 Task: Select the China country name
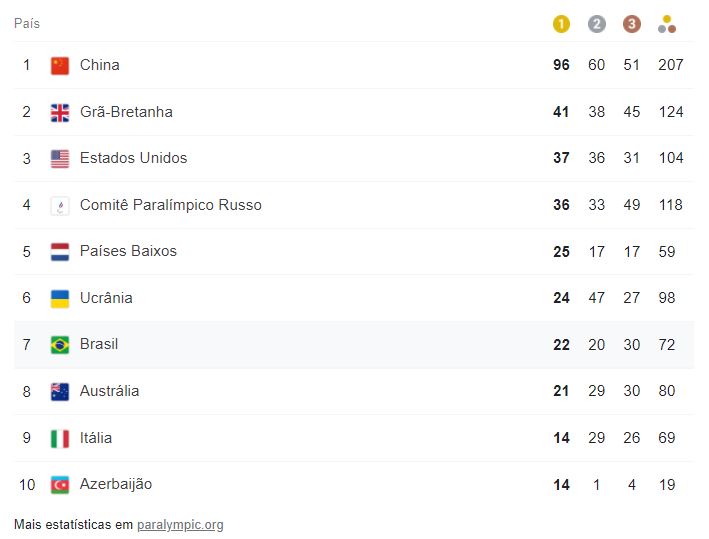click(x=99, y=65)
